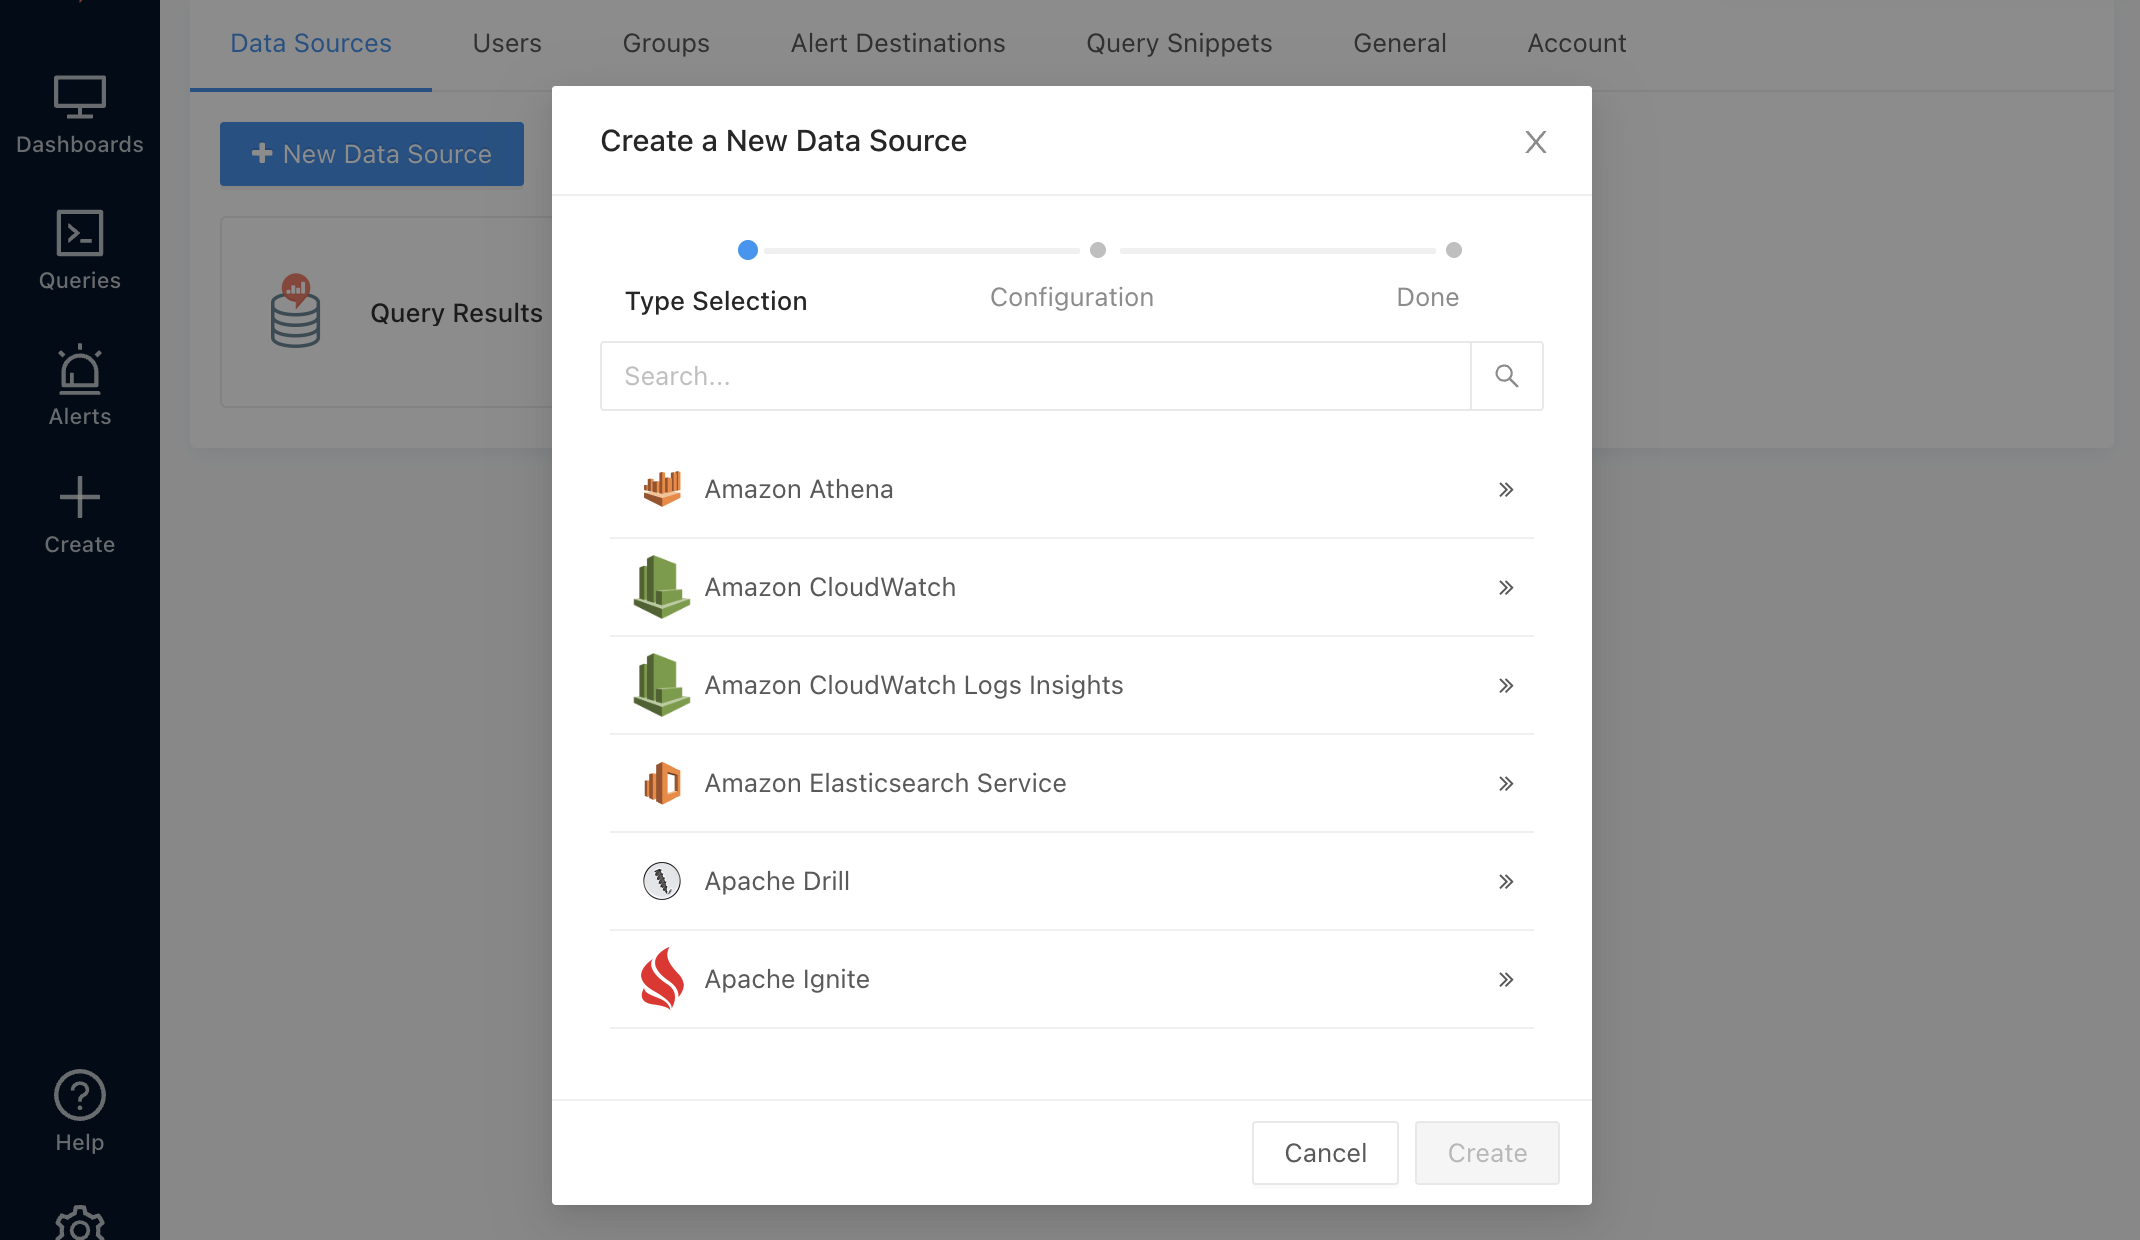This screenshot has width=2140, height=1240.
Task: Expand the Apache Drill row chevron
Action: coord(1506,881)
